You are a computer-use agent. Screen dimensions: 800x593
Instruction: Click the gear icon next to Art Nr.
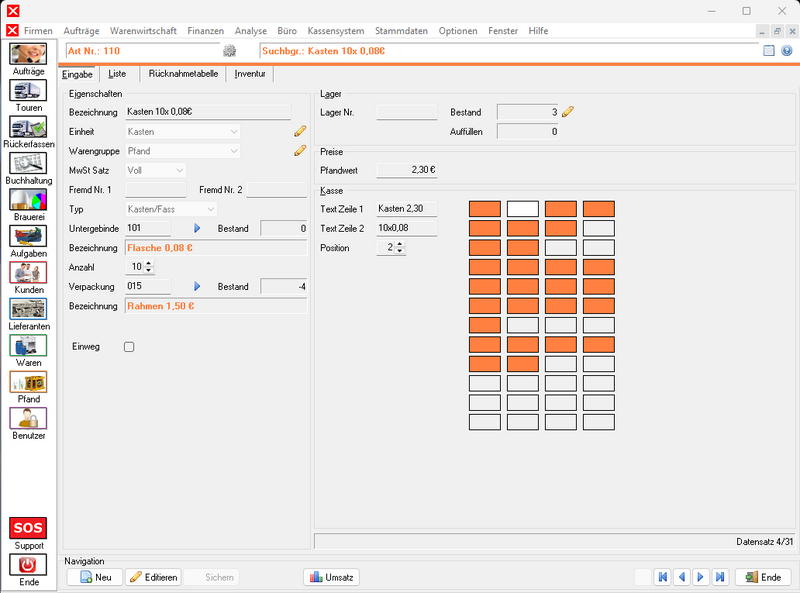(230, 51)
